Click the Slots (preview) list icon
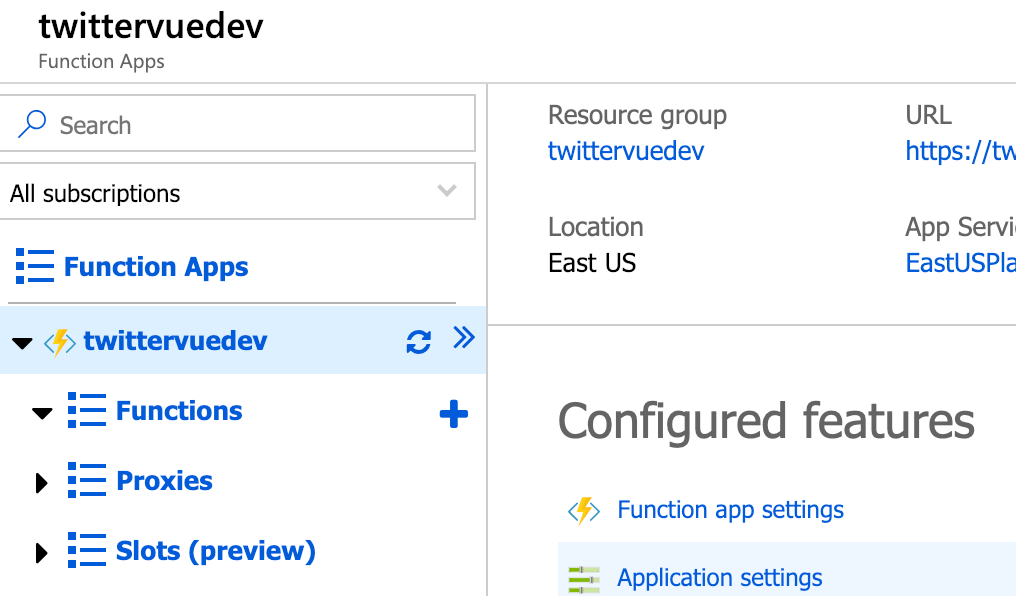This screenshot has width=1016, height=596. click(x=87, y=550)
